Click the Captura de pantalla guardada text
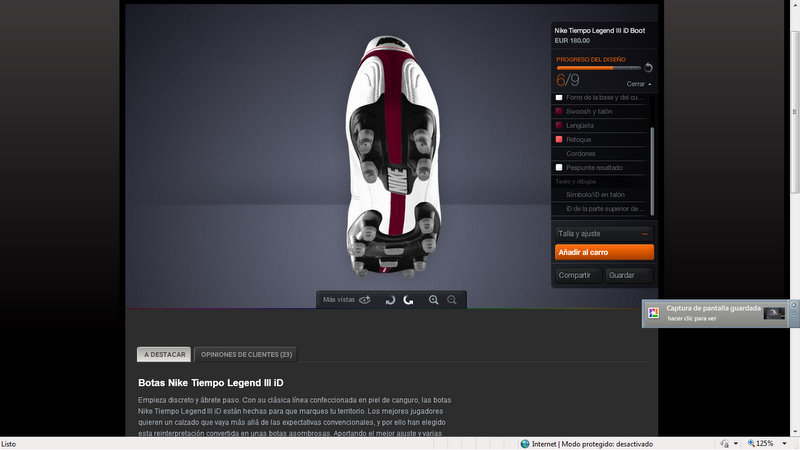 click(713, 308)
